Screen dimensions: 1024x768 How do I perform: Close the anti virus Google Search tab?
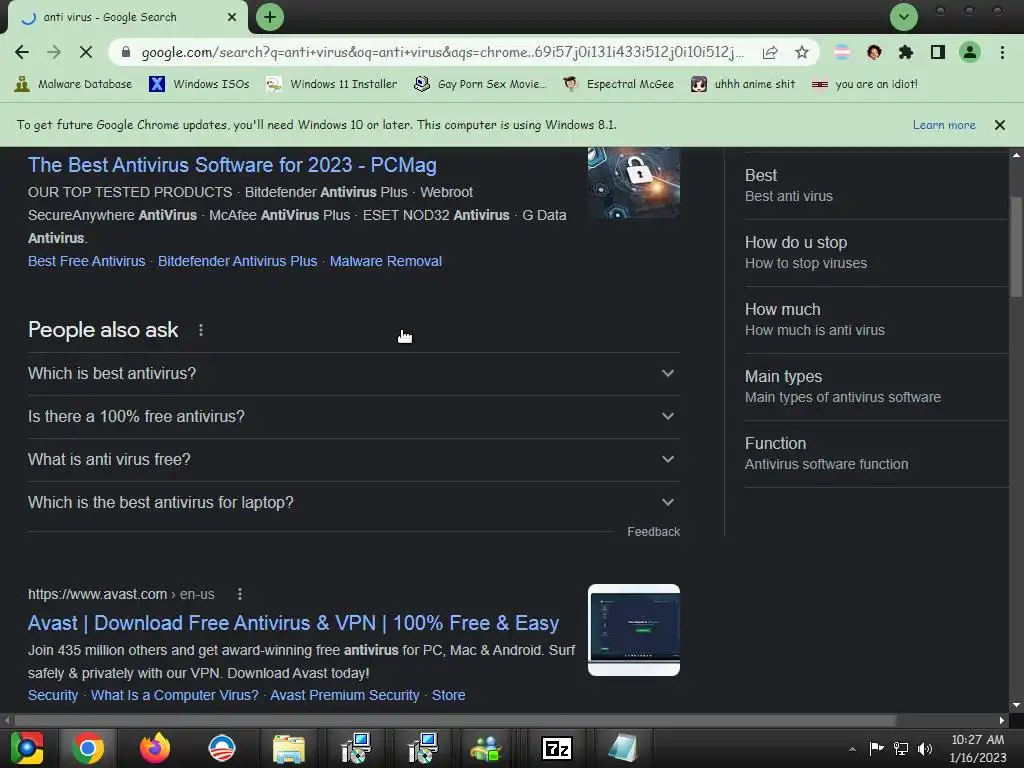232,17
